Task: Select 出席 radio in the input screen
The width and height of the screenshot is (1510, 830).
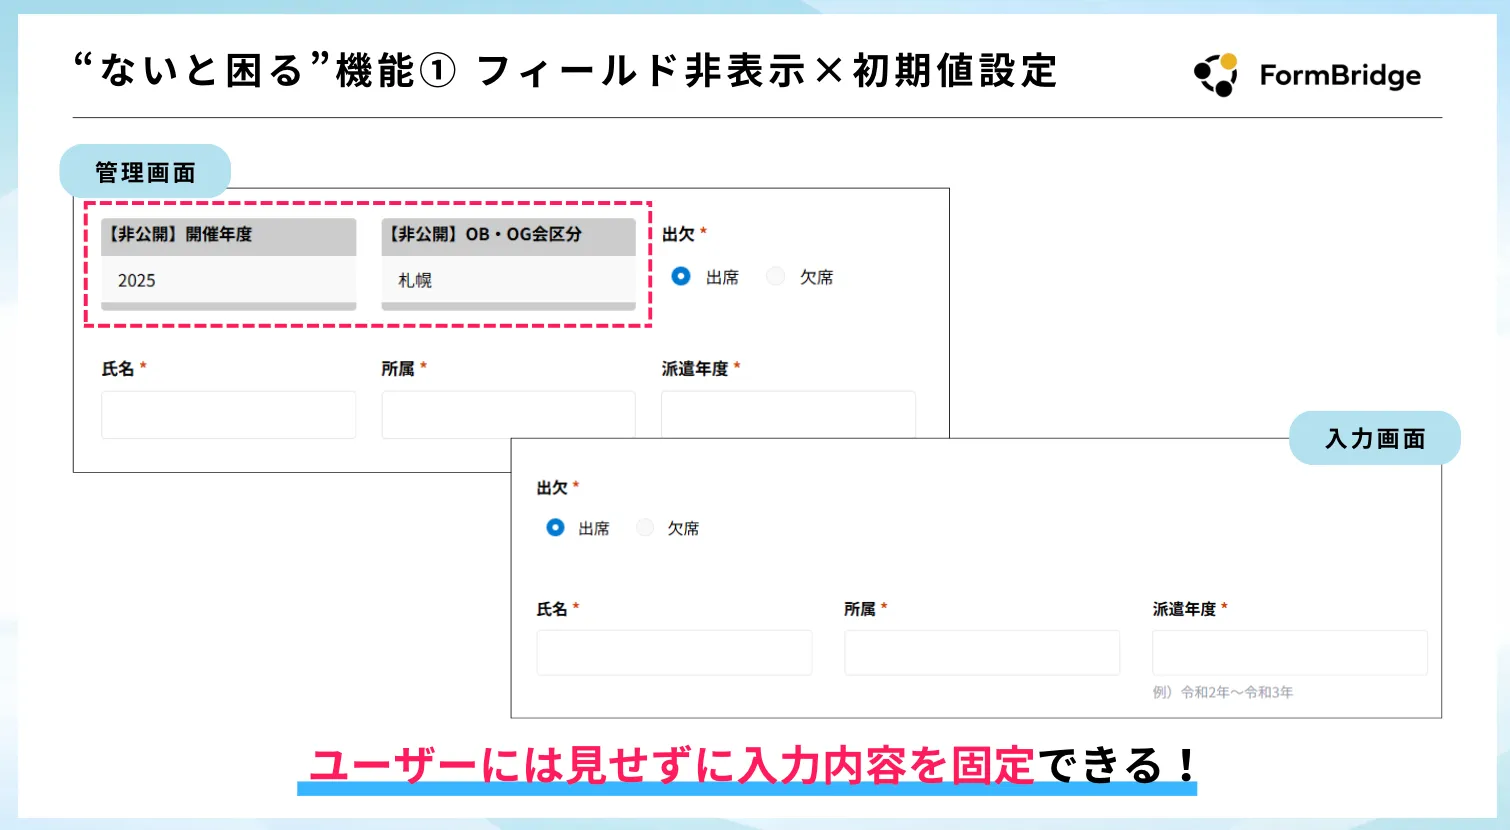Action: pyautogui.click(x=555, y=527)
